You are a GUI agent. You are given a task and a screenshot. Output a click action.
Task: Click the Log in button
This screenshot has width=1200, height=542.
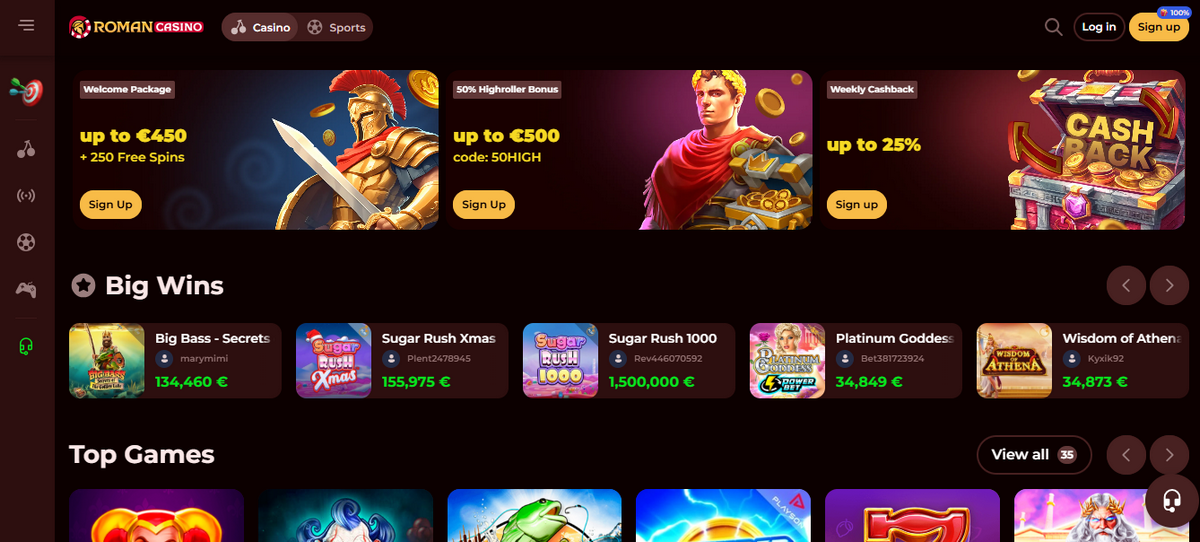(x=1098, y=27)
